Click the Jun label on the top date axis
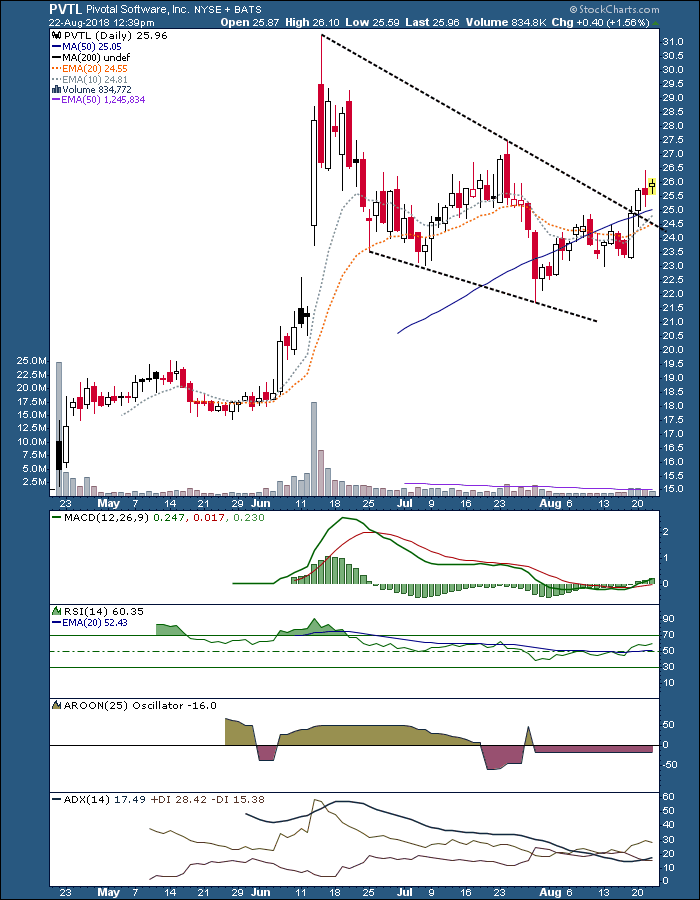This screenshot has width=700, height=900. click(260, 503)
